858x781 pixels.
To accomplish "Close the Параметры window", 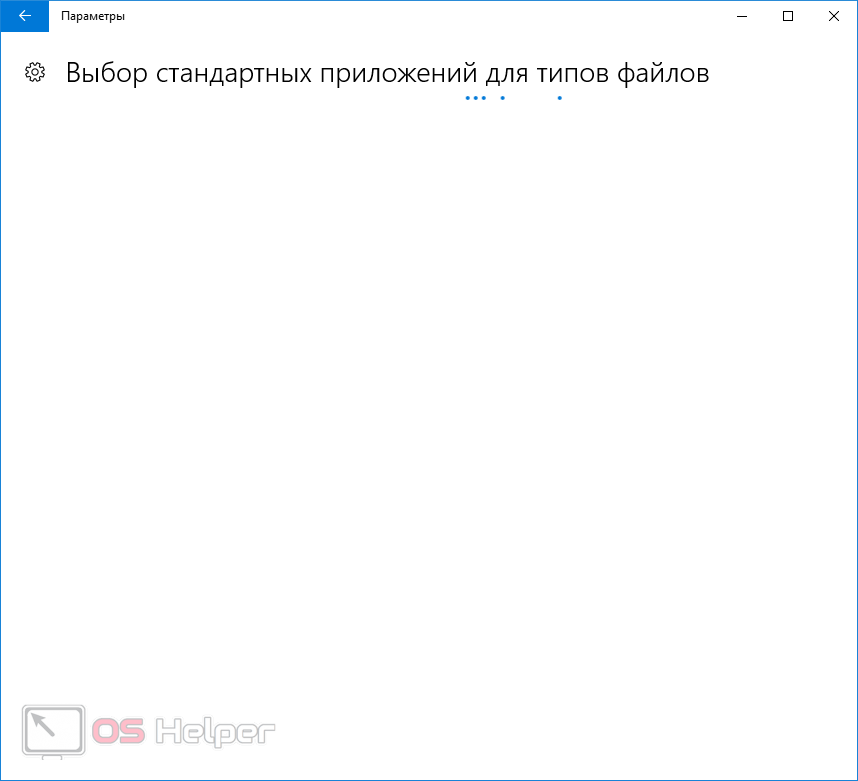I will tap(833, 16).
